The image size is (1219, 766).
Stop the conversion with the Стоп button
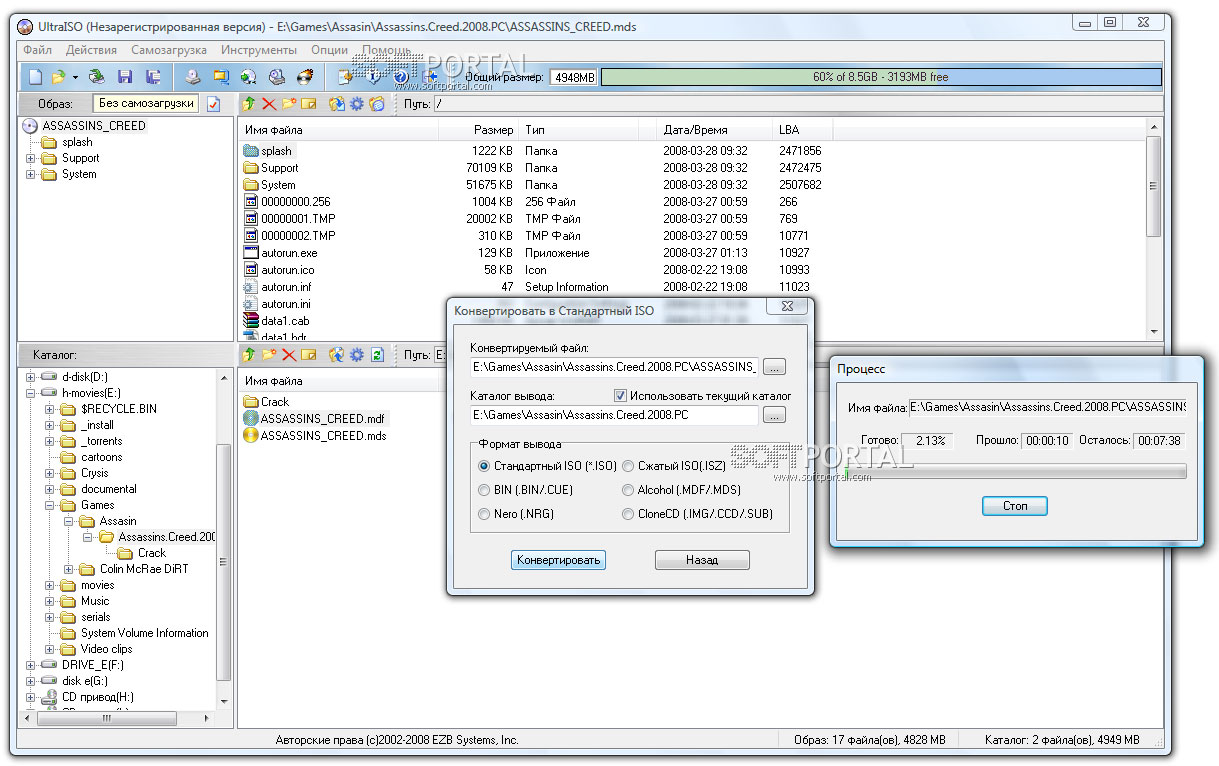point(1015,506)
